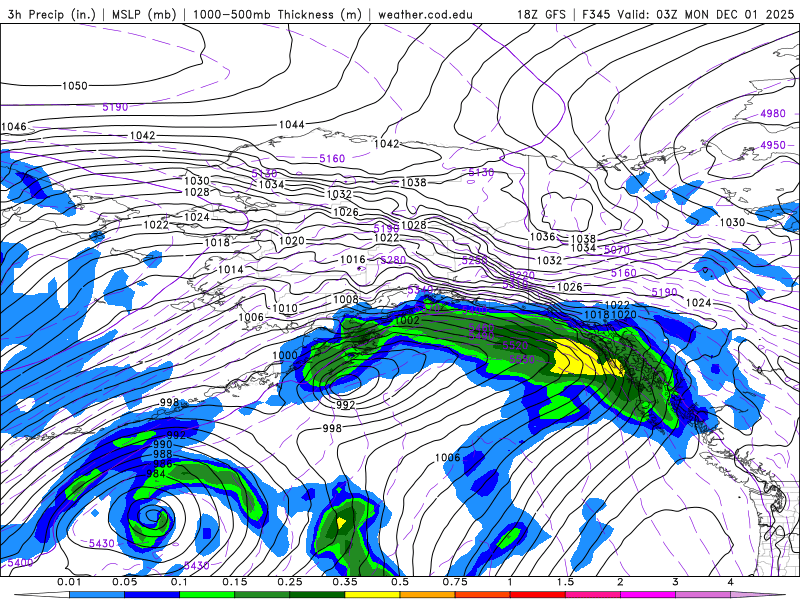Click the 0.15 legend value label
800x600 pixels.
pyautogui.click(x=235, y=582)
